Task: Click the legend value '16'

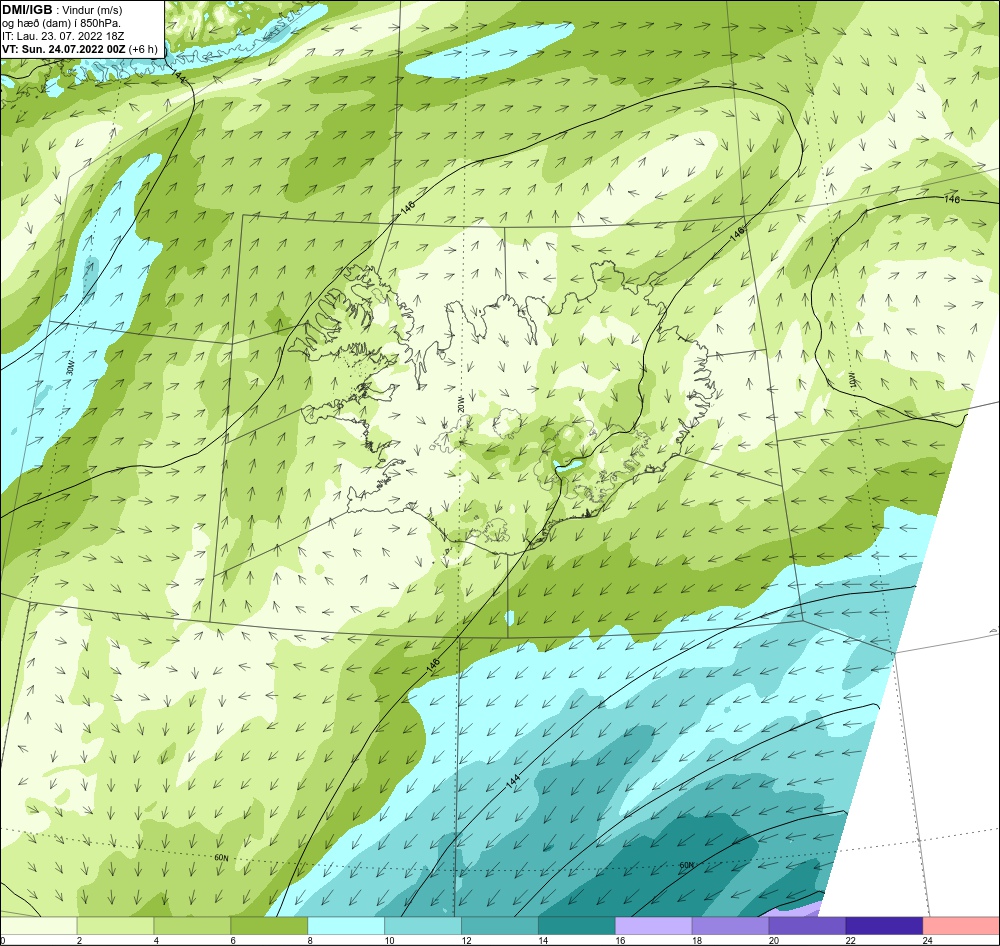Action: point(620,940)
